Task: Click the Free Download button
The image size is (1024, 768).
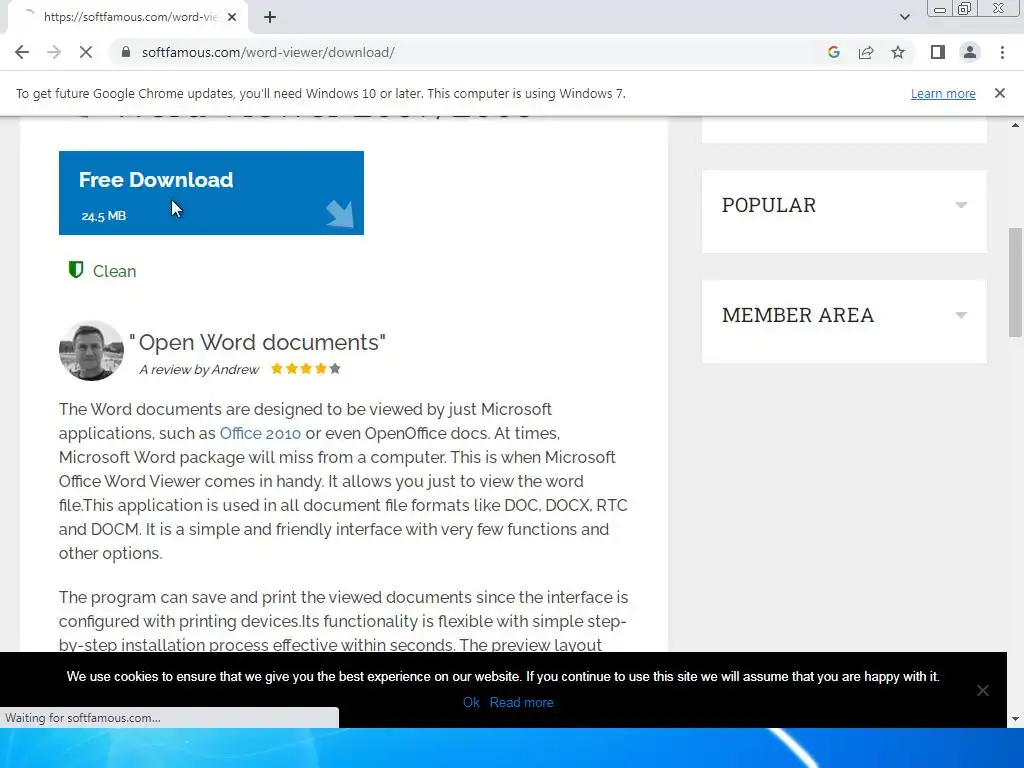Action: pos(211,193)
